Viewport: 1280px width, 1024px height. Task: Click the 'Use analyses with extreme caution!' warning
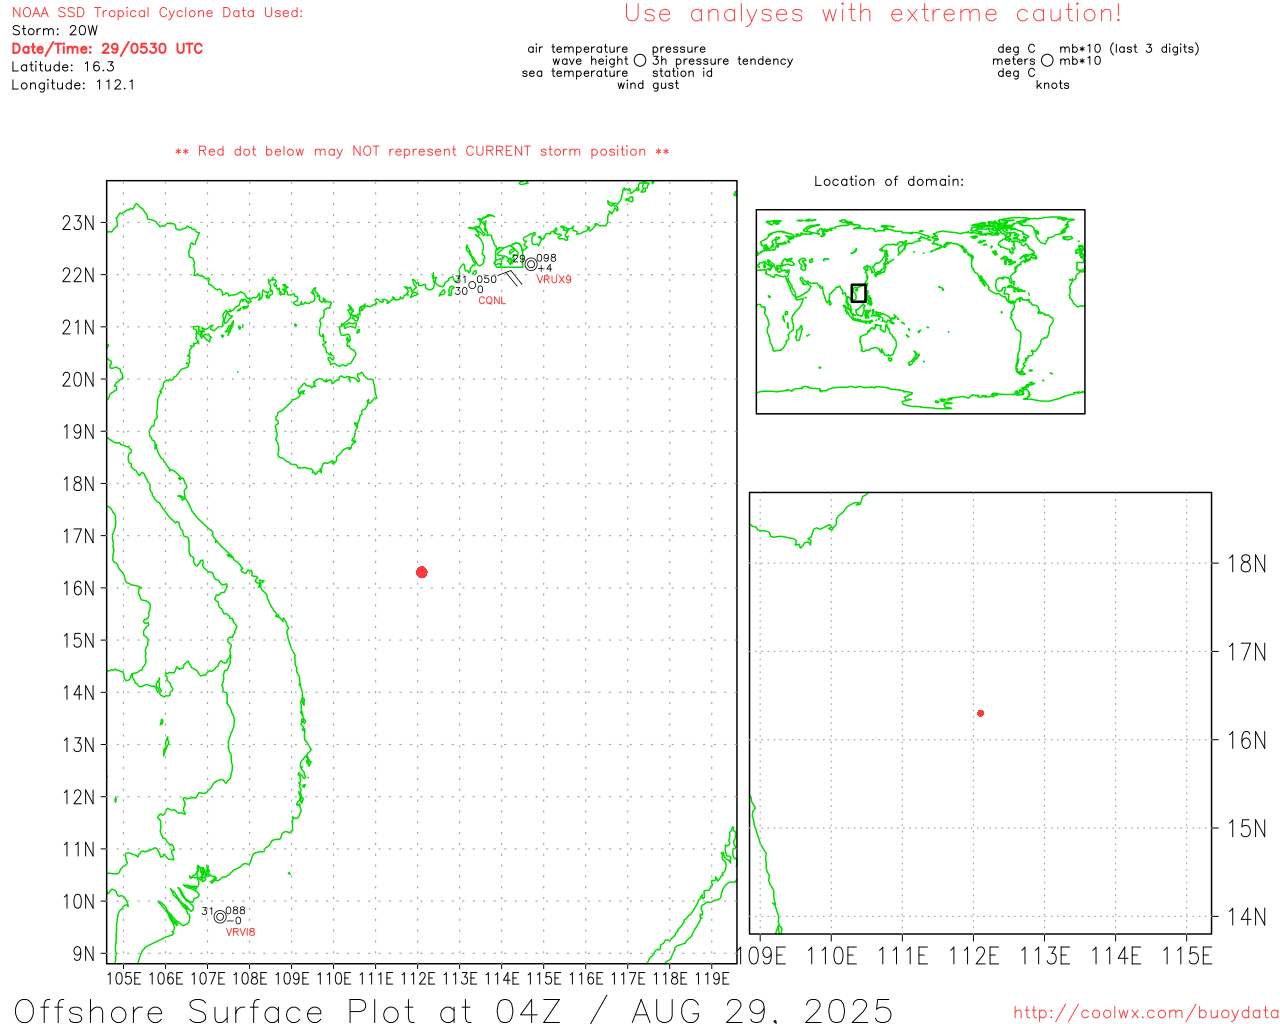click(873, 14)
